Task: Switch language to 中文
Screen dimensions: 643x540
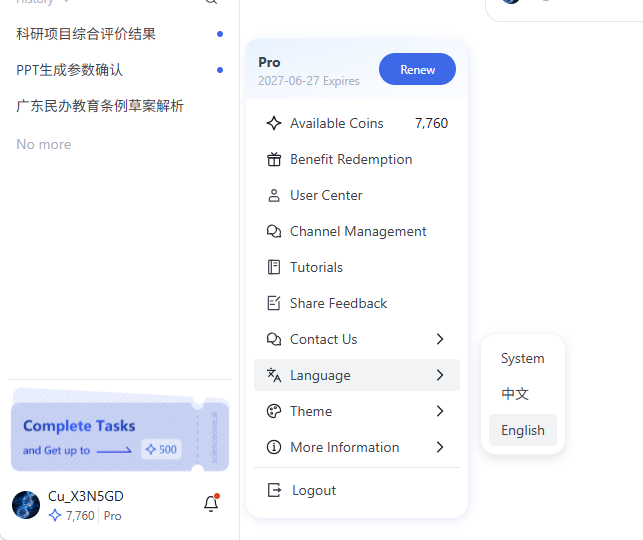Action: 523,394
